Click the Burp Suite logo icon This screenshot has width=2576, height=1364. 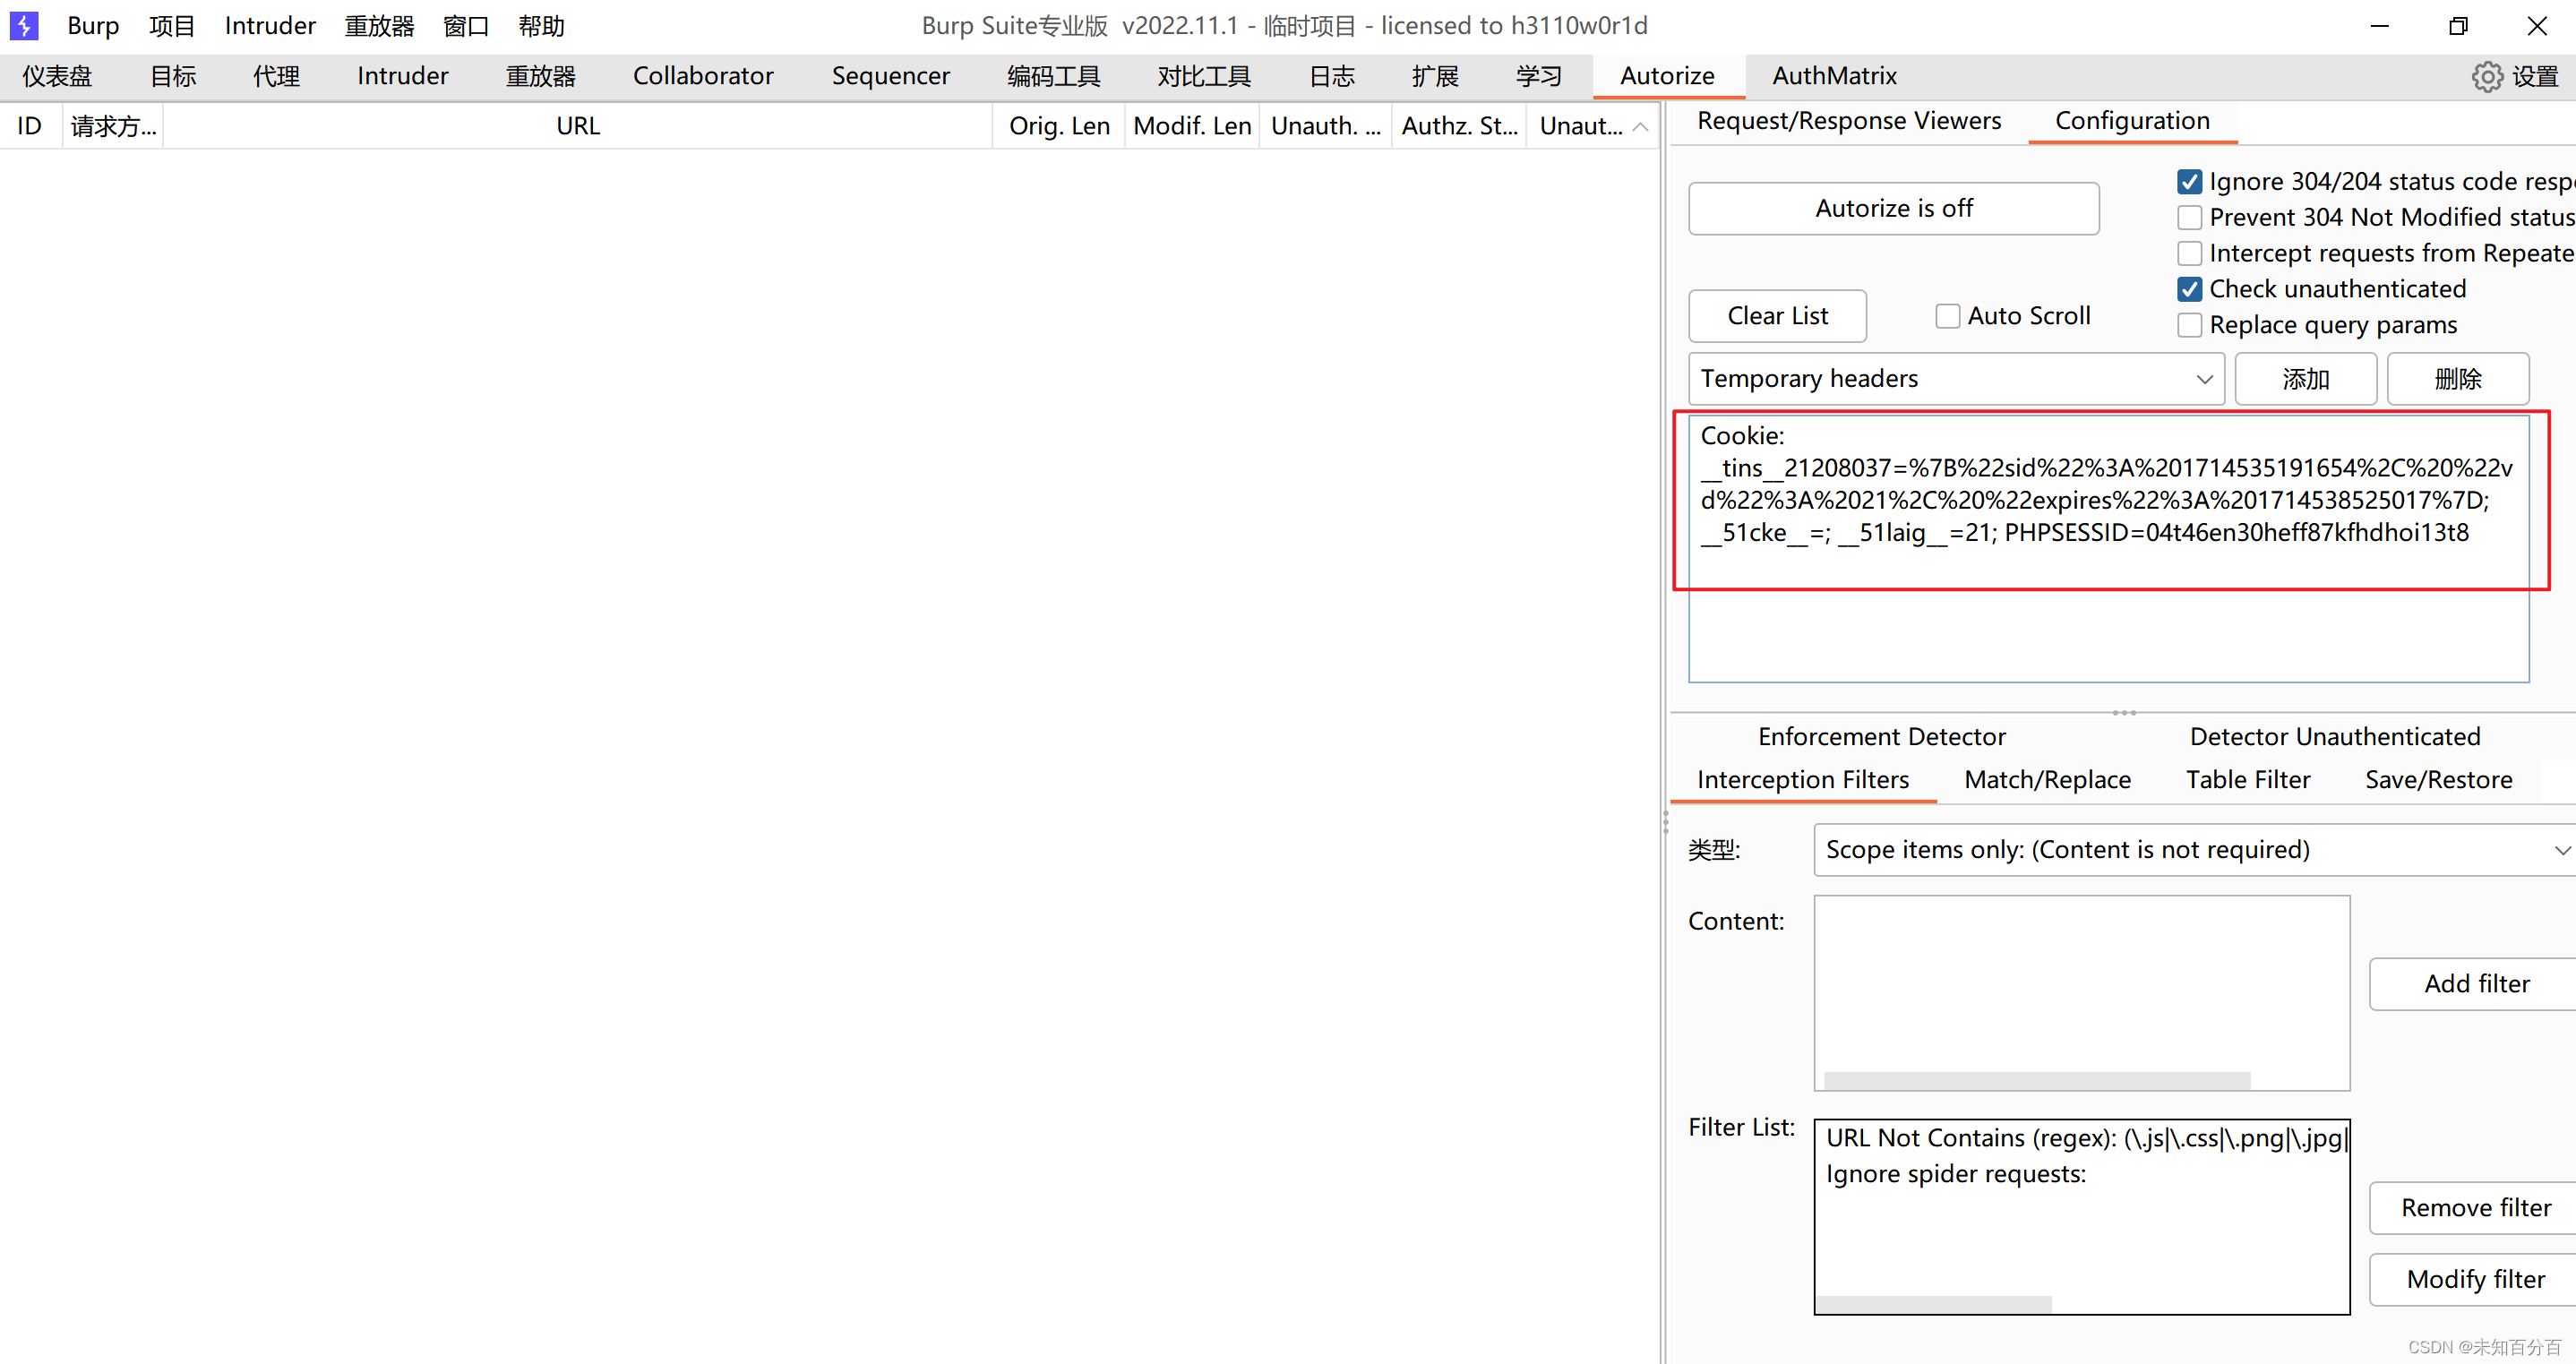24,25
